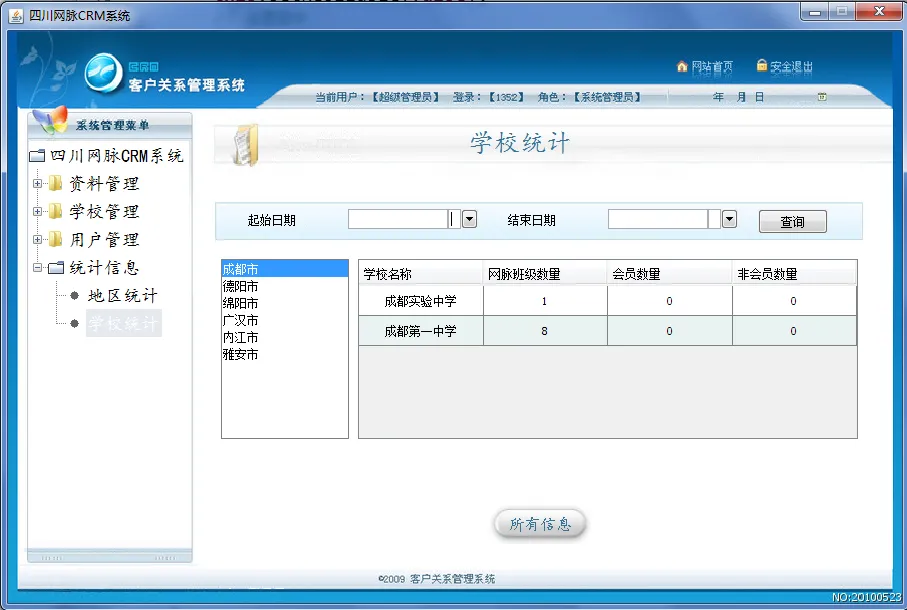This screenshot has height=610, width=907.
Task: Expand the 资料管理 tree node
Action: pos(38,184)
